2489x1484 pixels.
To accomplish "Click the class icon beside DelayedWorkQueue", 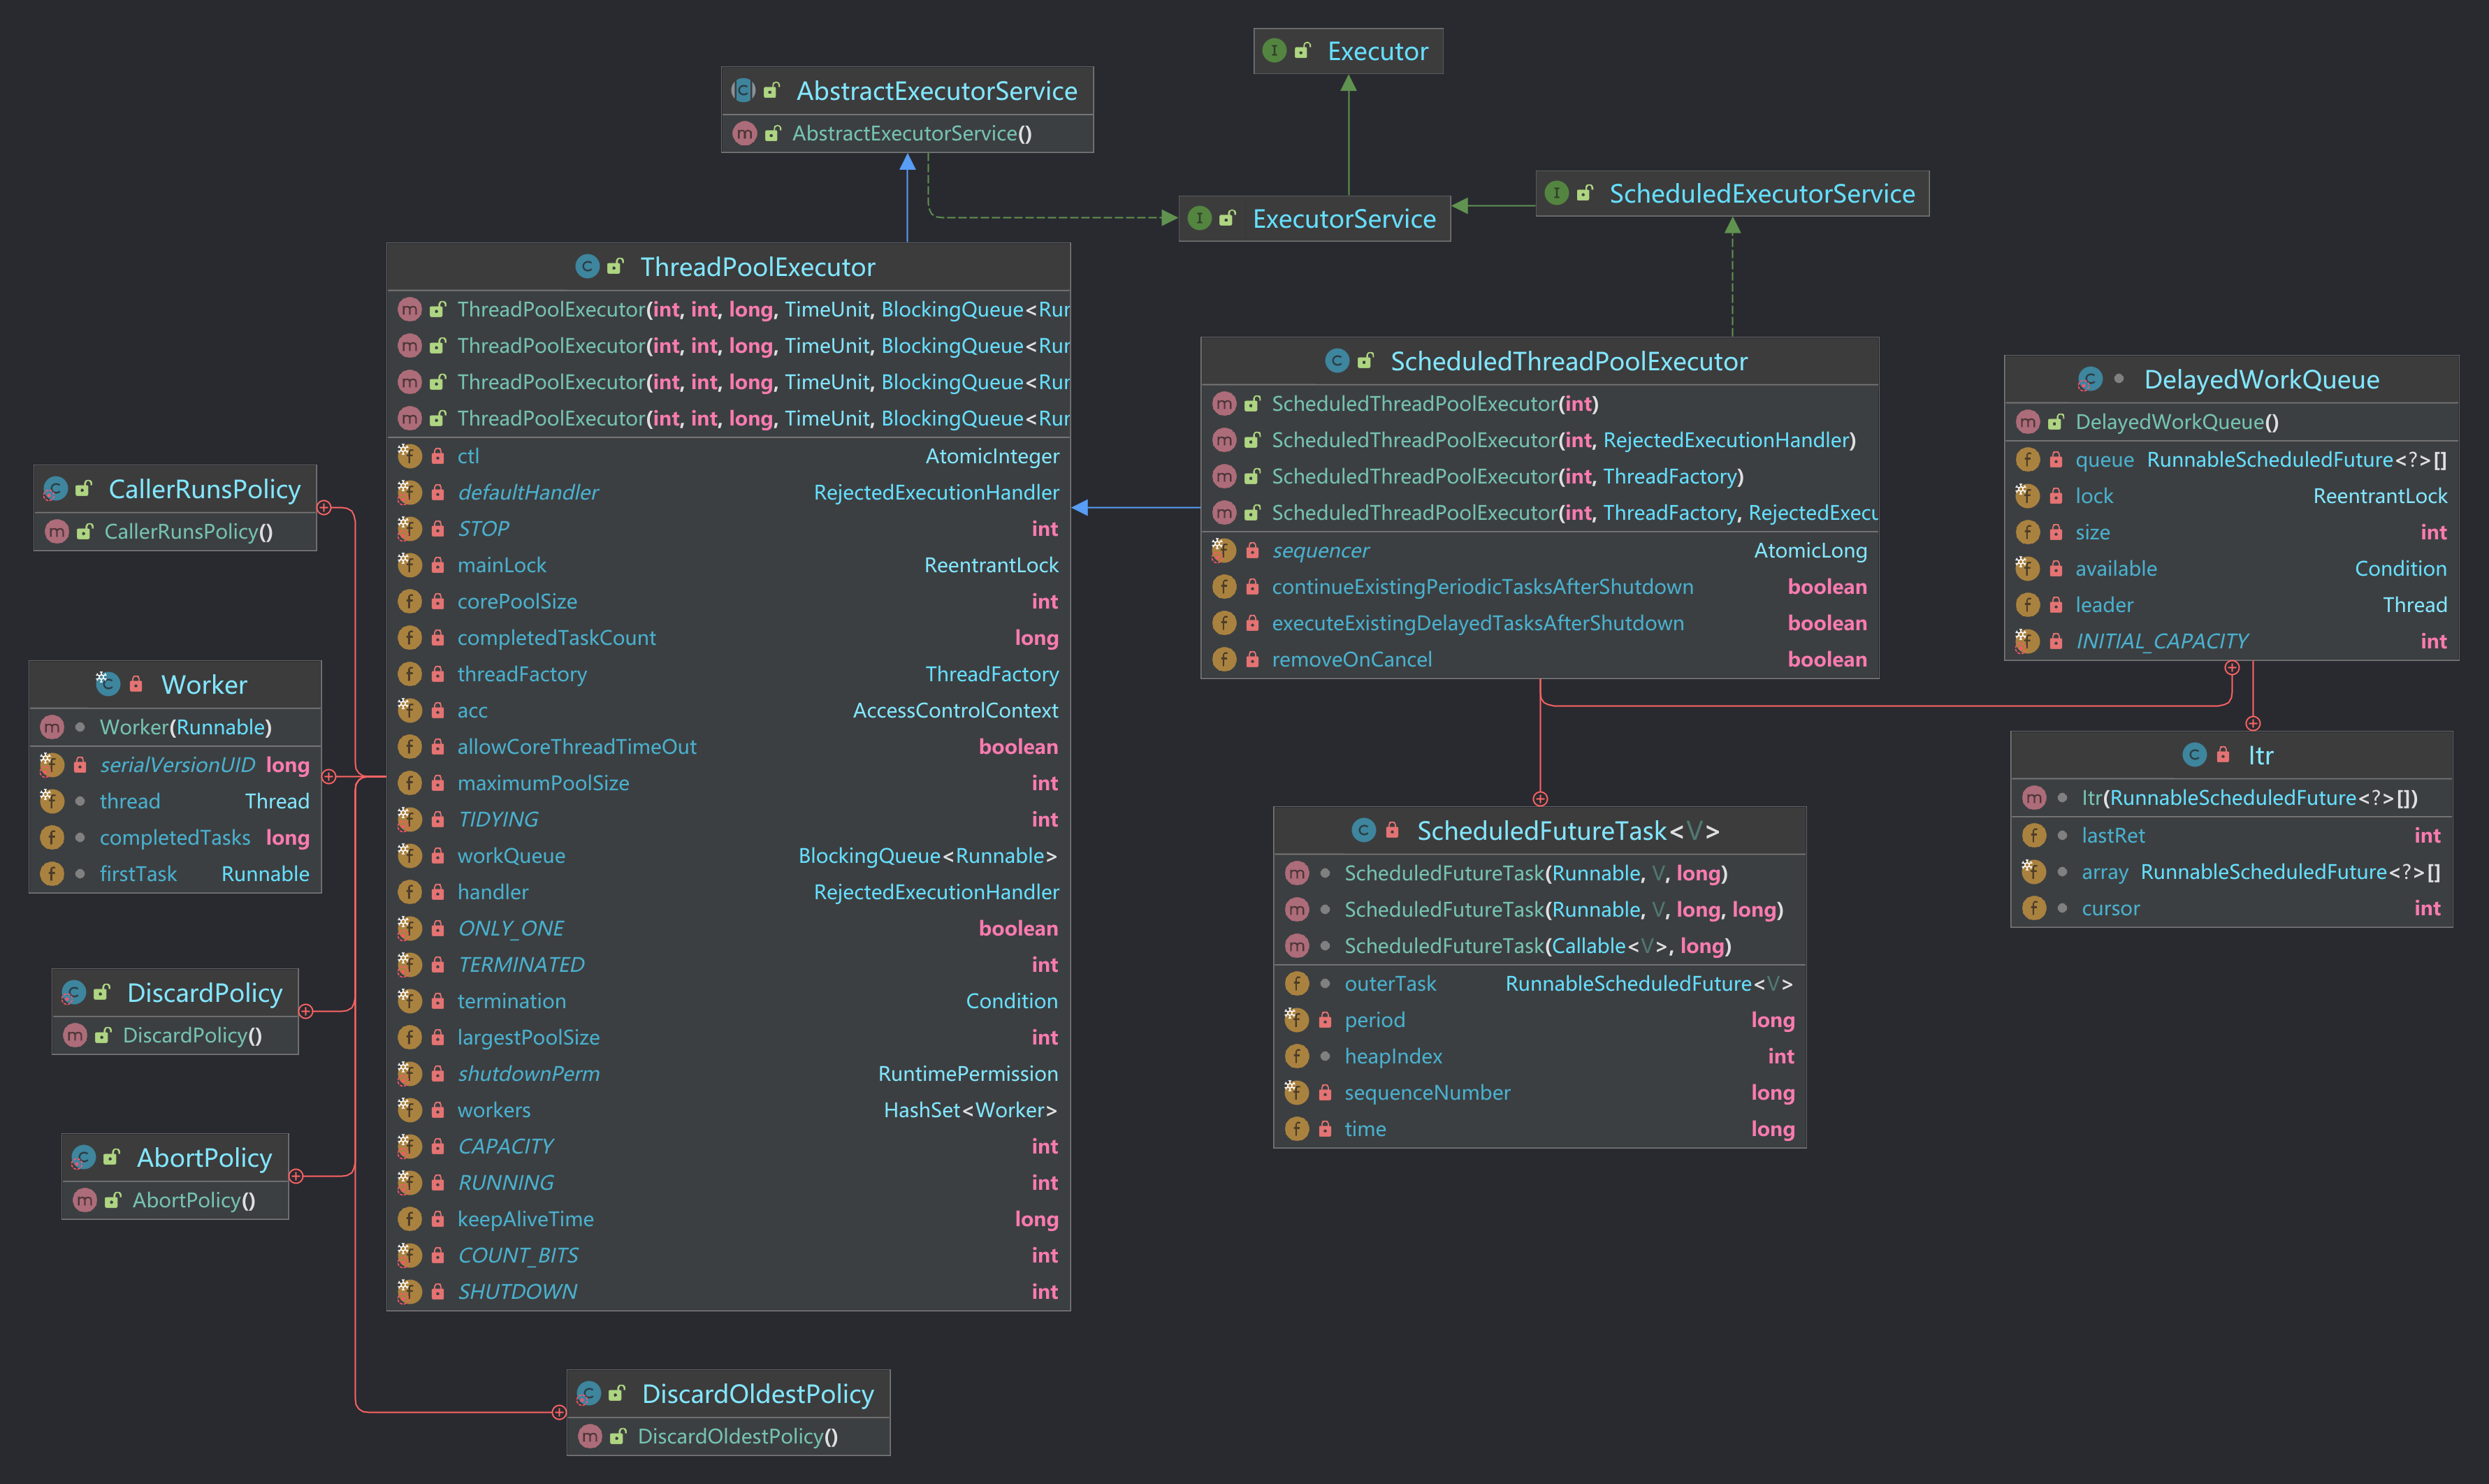I will click(2089, 380).
